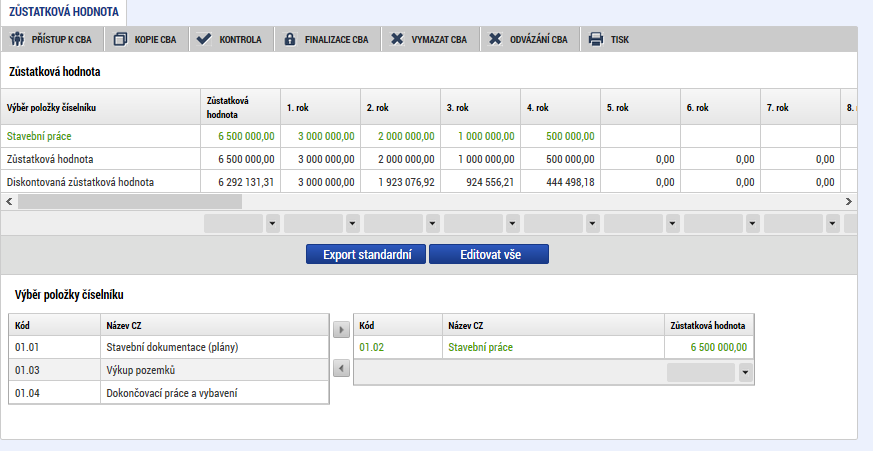The image size is (873, 451).
Task: Select Kopie CBA toolbar item
Action: 146,39
